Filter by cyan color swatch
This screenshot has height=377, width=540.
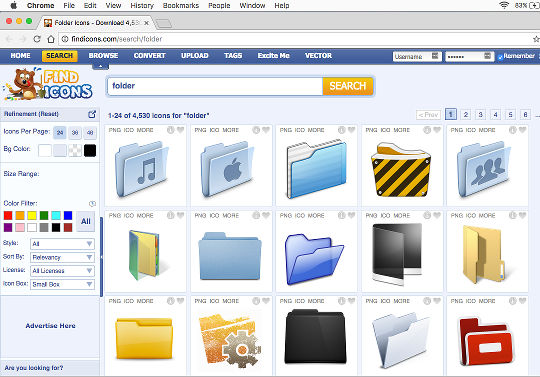coord(56,216)
